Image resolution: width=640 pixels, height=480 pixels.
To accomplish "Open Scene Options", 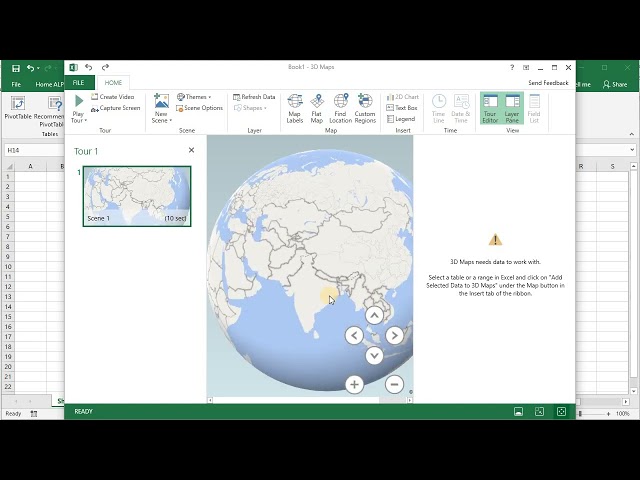I will pyautogui.click(x=200, y=108).
